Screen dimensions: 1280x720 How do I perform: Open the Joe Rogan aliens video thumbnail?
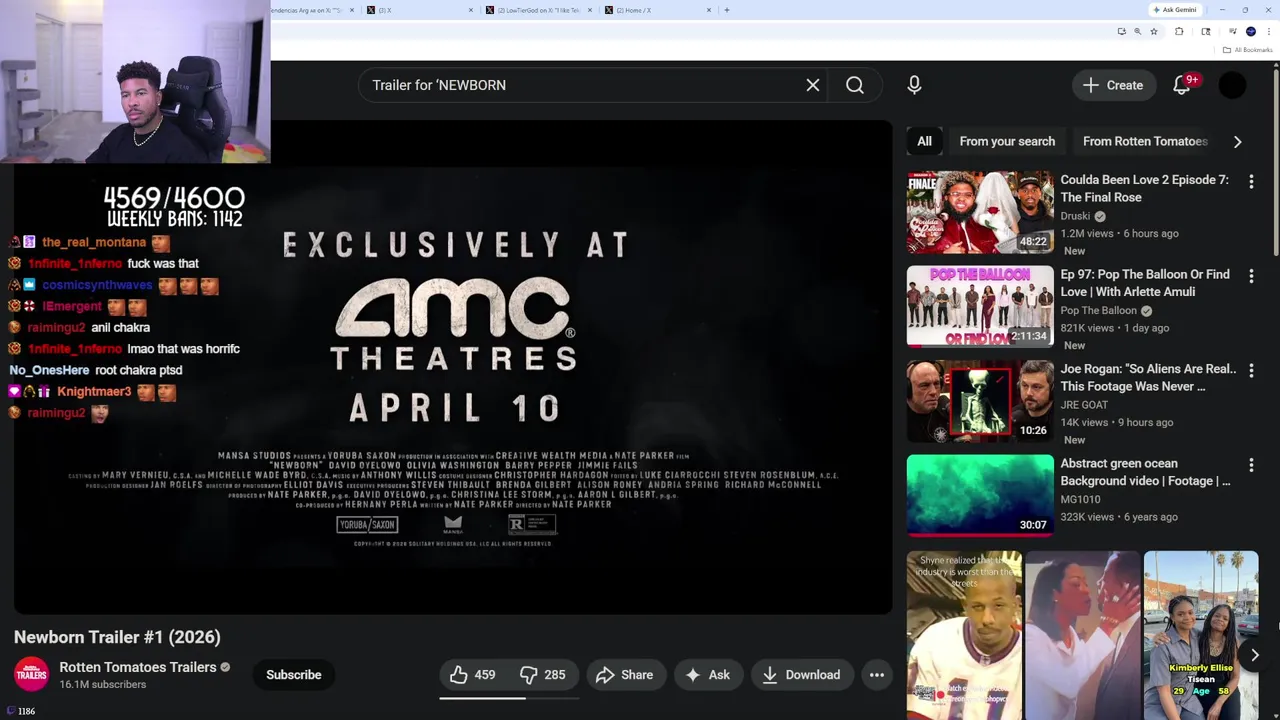pos(980,401)
